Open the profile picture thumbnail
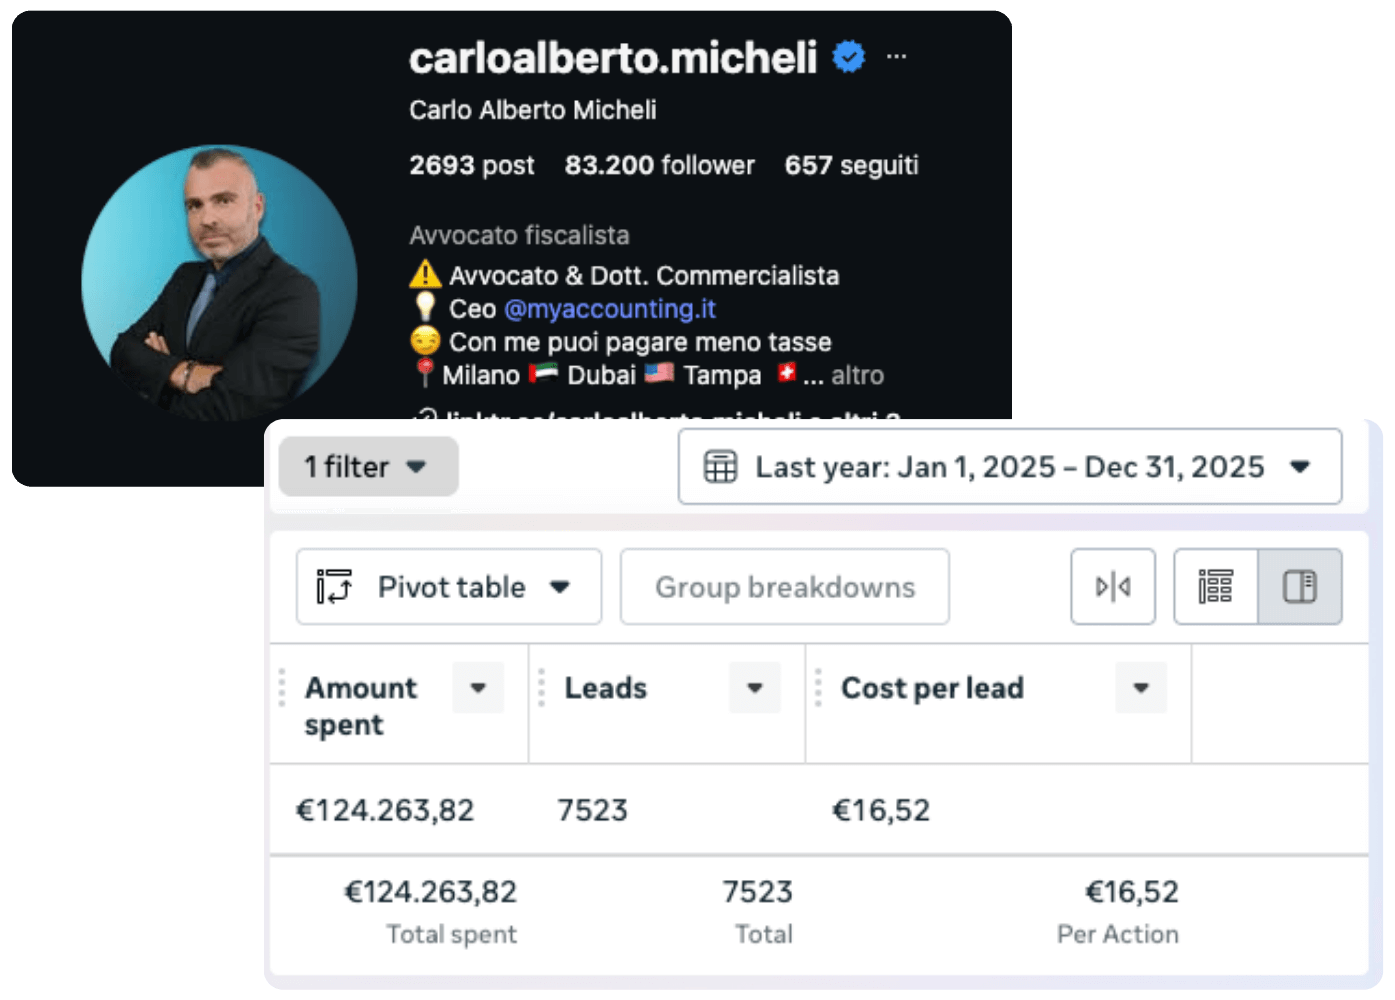The height and width of the screenshot is (1000, 1395). [219, 282]
